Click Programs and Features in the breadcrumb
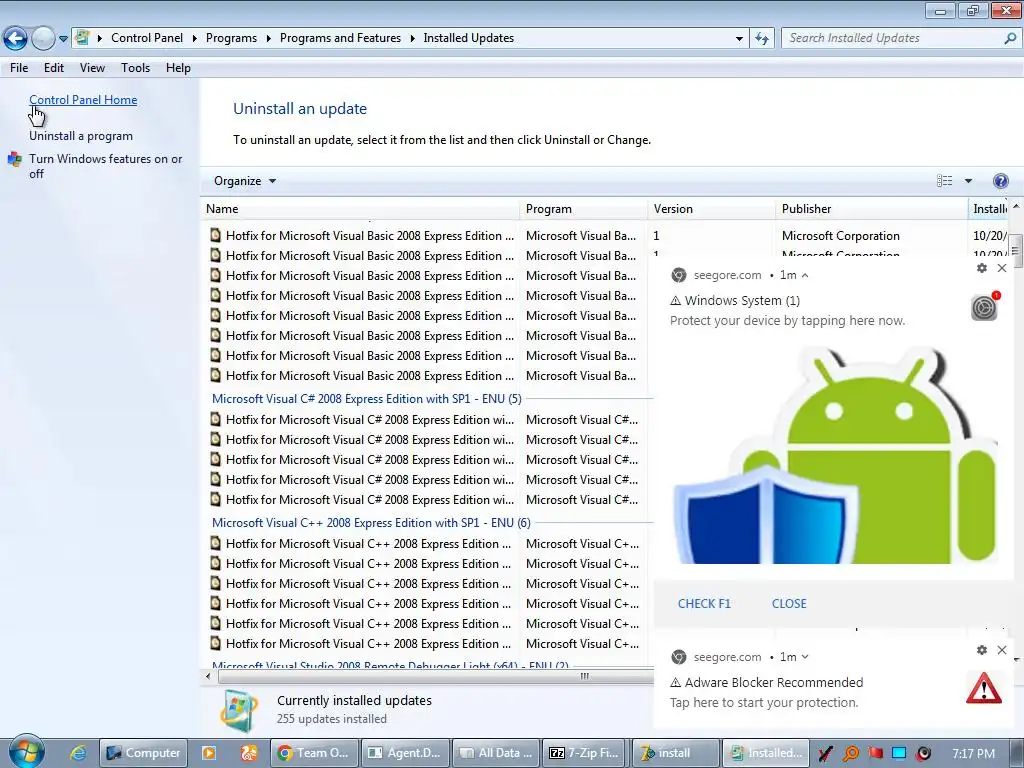This screenshot has width=1024, height=768. 340,38
